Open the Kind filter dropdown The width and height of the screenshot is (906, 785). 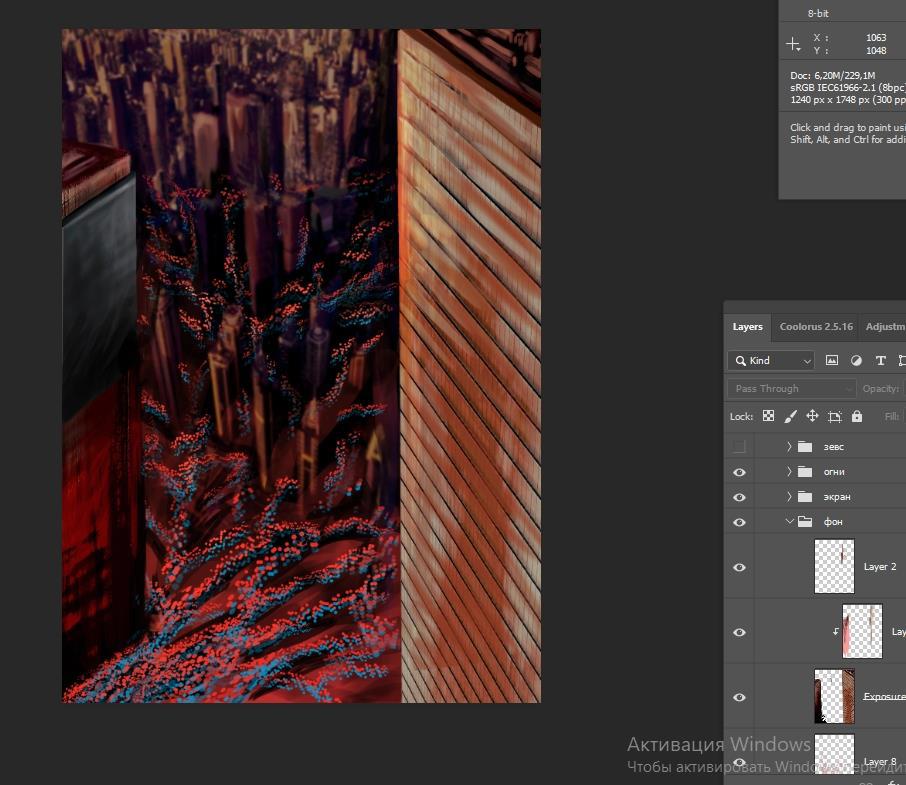click(x=771, y=361)
